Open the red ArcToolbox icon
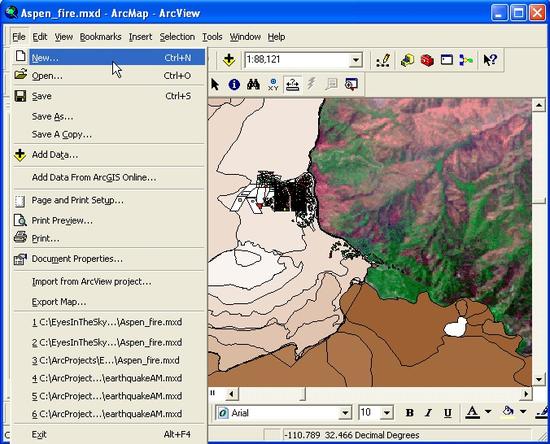 [427, 60]
